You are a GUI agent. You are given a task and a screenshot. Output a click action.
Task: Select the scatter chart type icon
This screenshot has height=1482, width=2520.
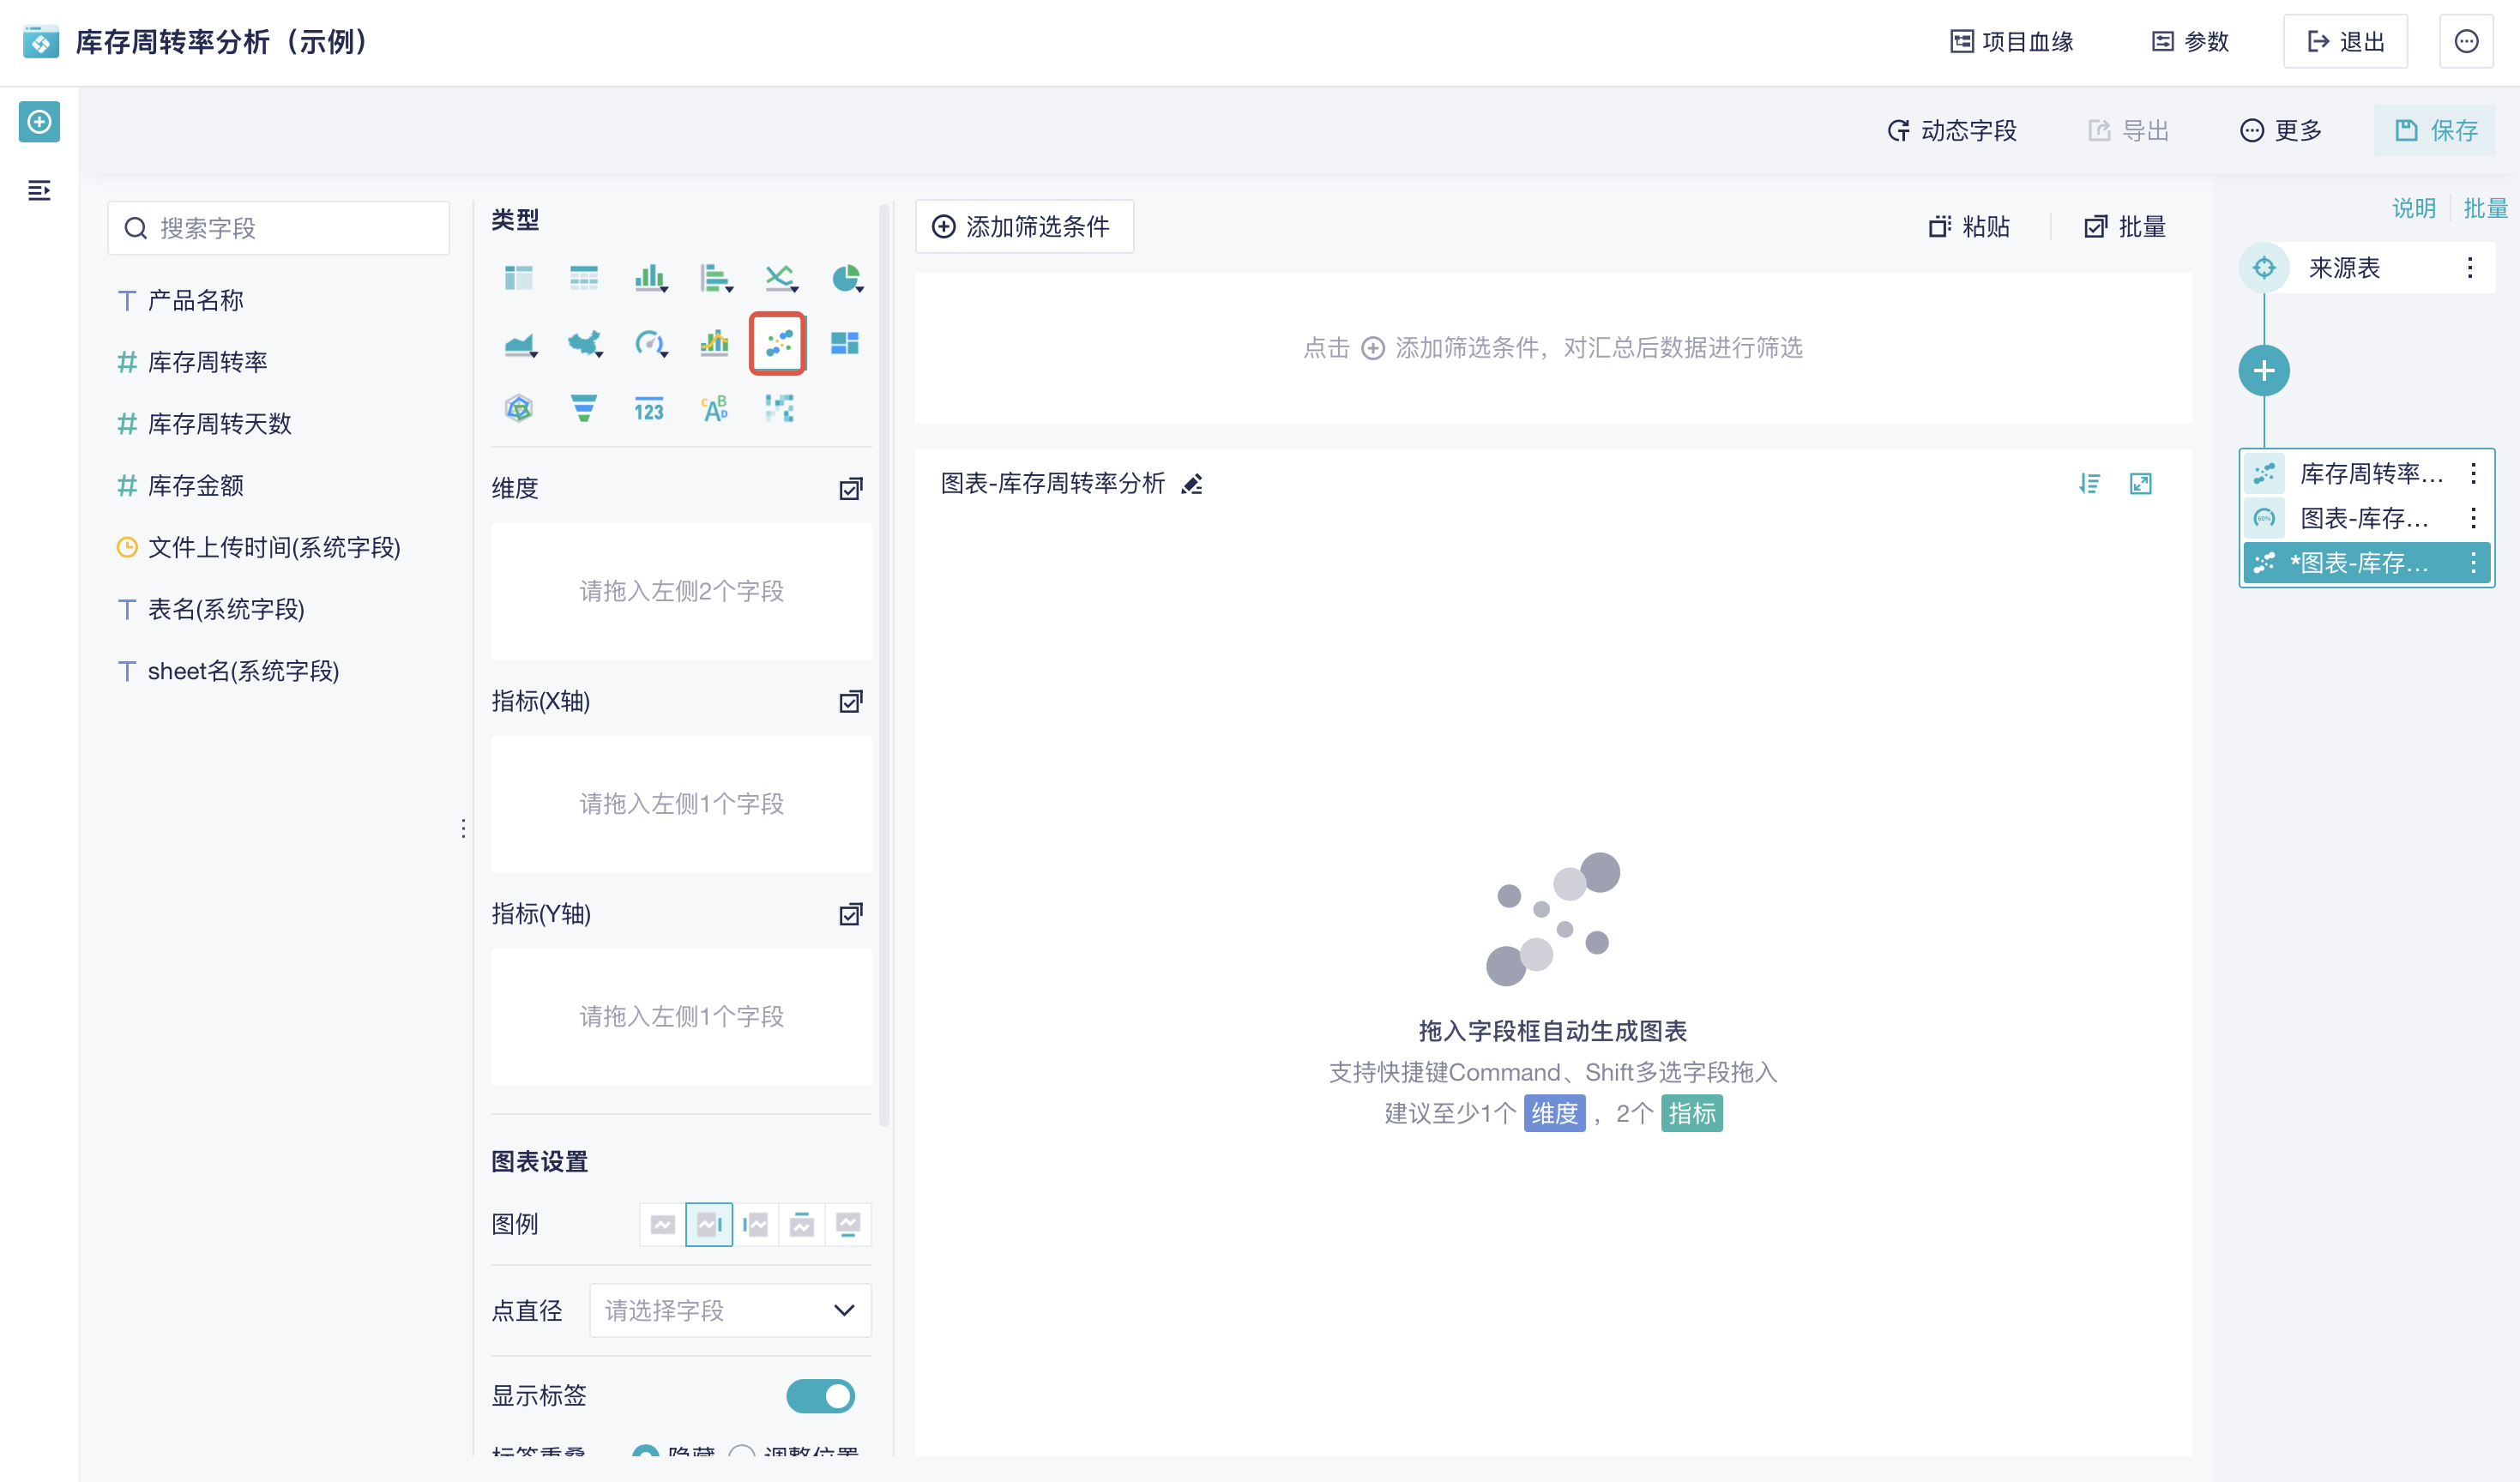[x=777, y=343]
